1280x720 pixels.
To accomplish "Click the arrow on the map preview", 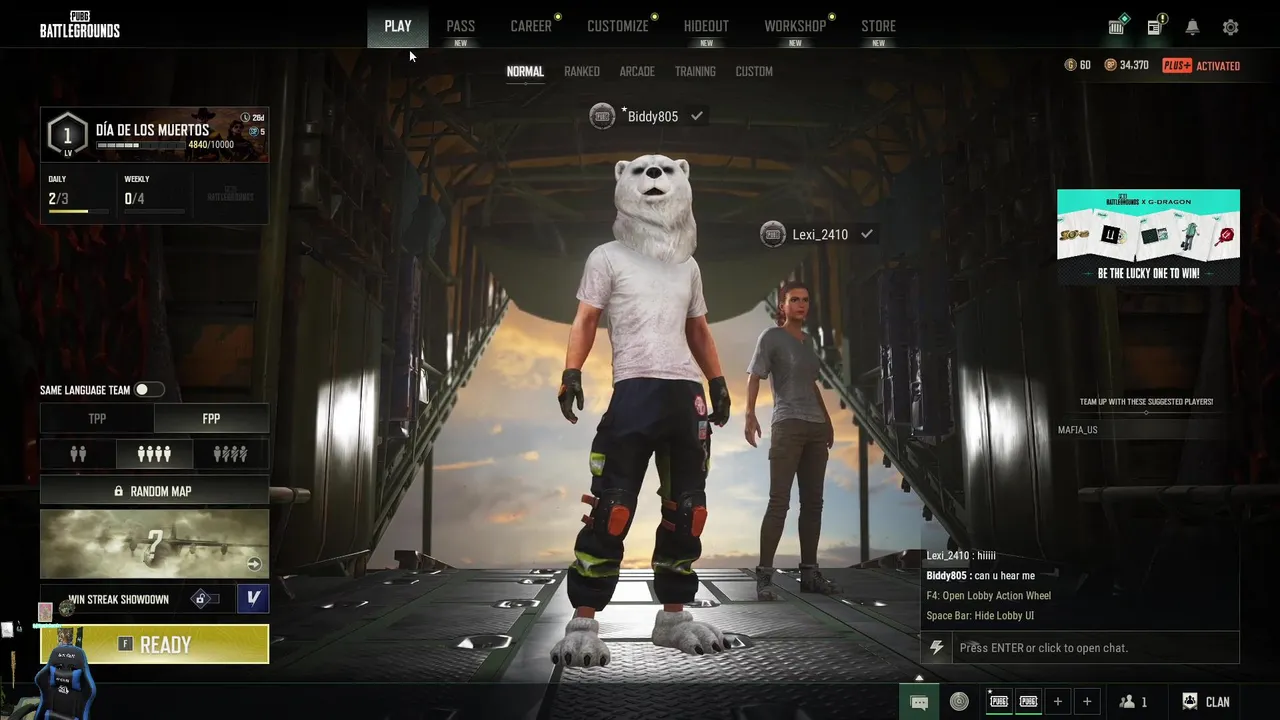I will click(x=254, y=564).
